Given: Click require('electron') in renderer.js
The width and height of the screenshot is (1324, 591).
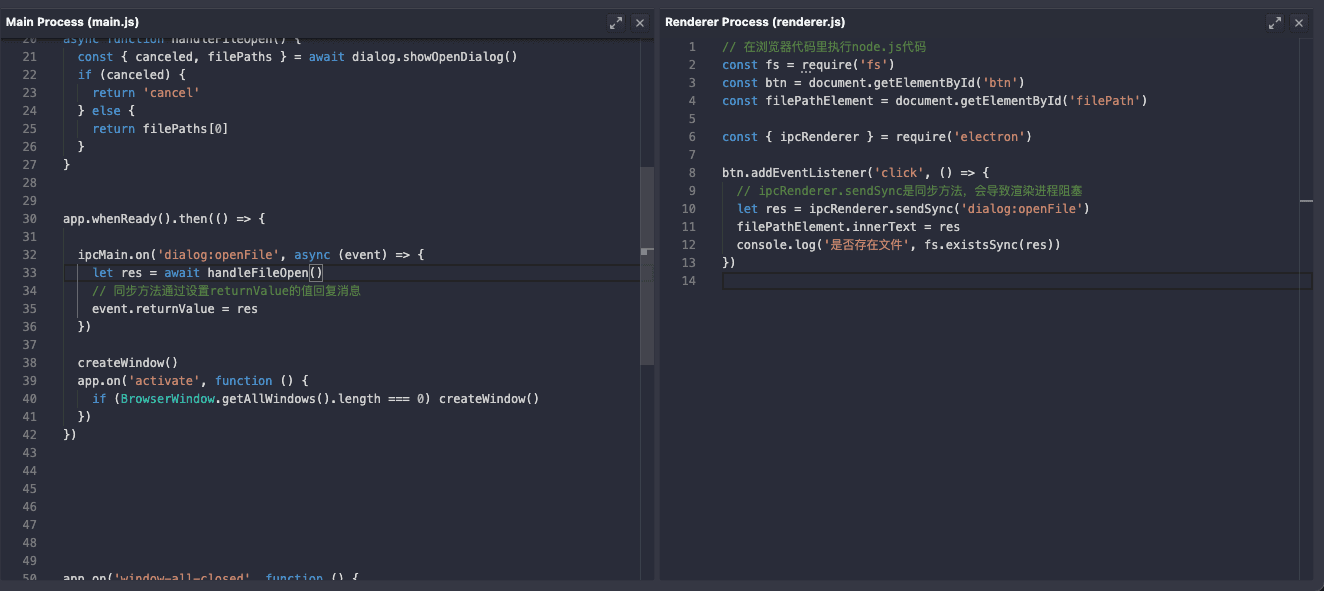Looking at the screenshot, I should [963, 137].
